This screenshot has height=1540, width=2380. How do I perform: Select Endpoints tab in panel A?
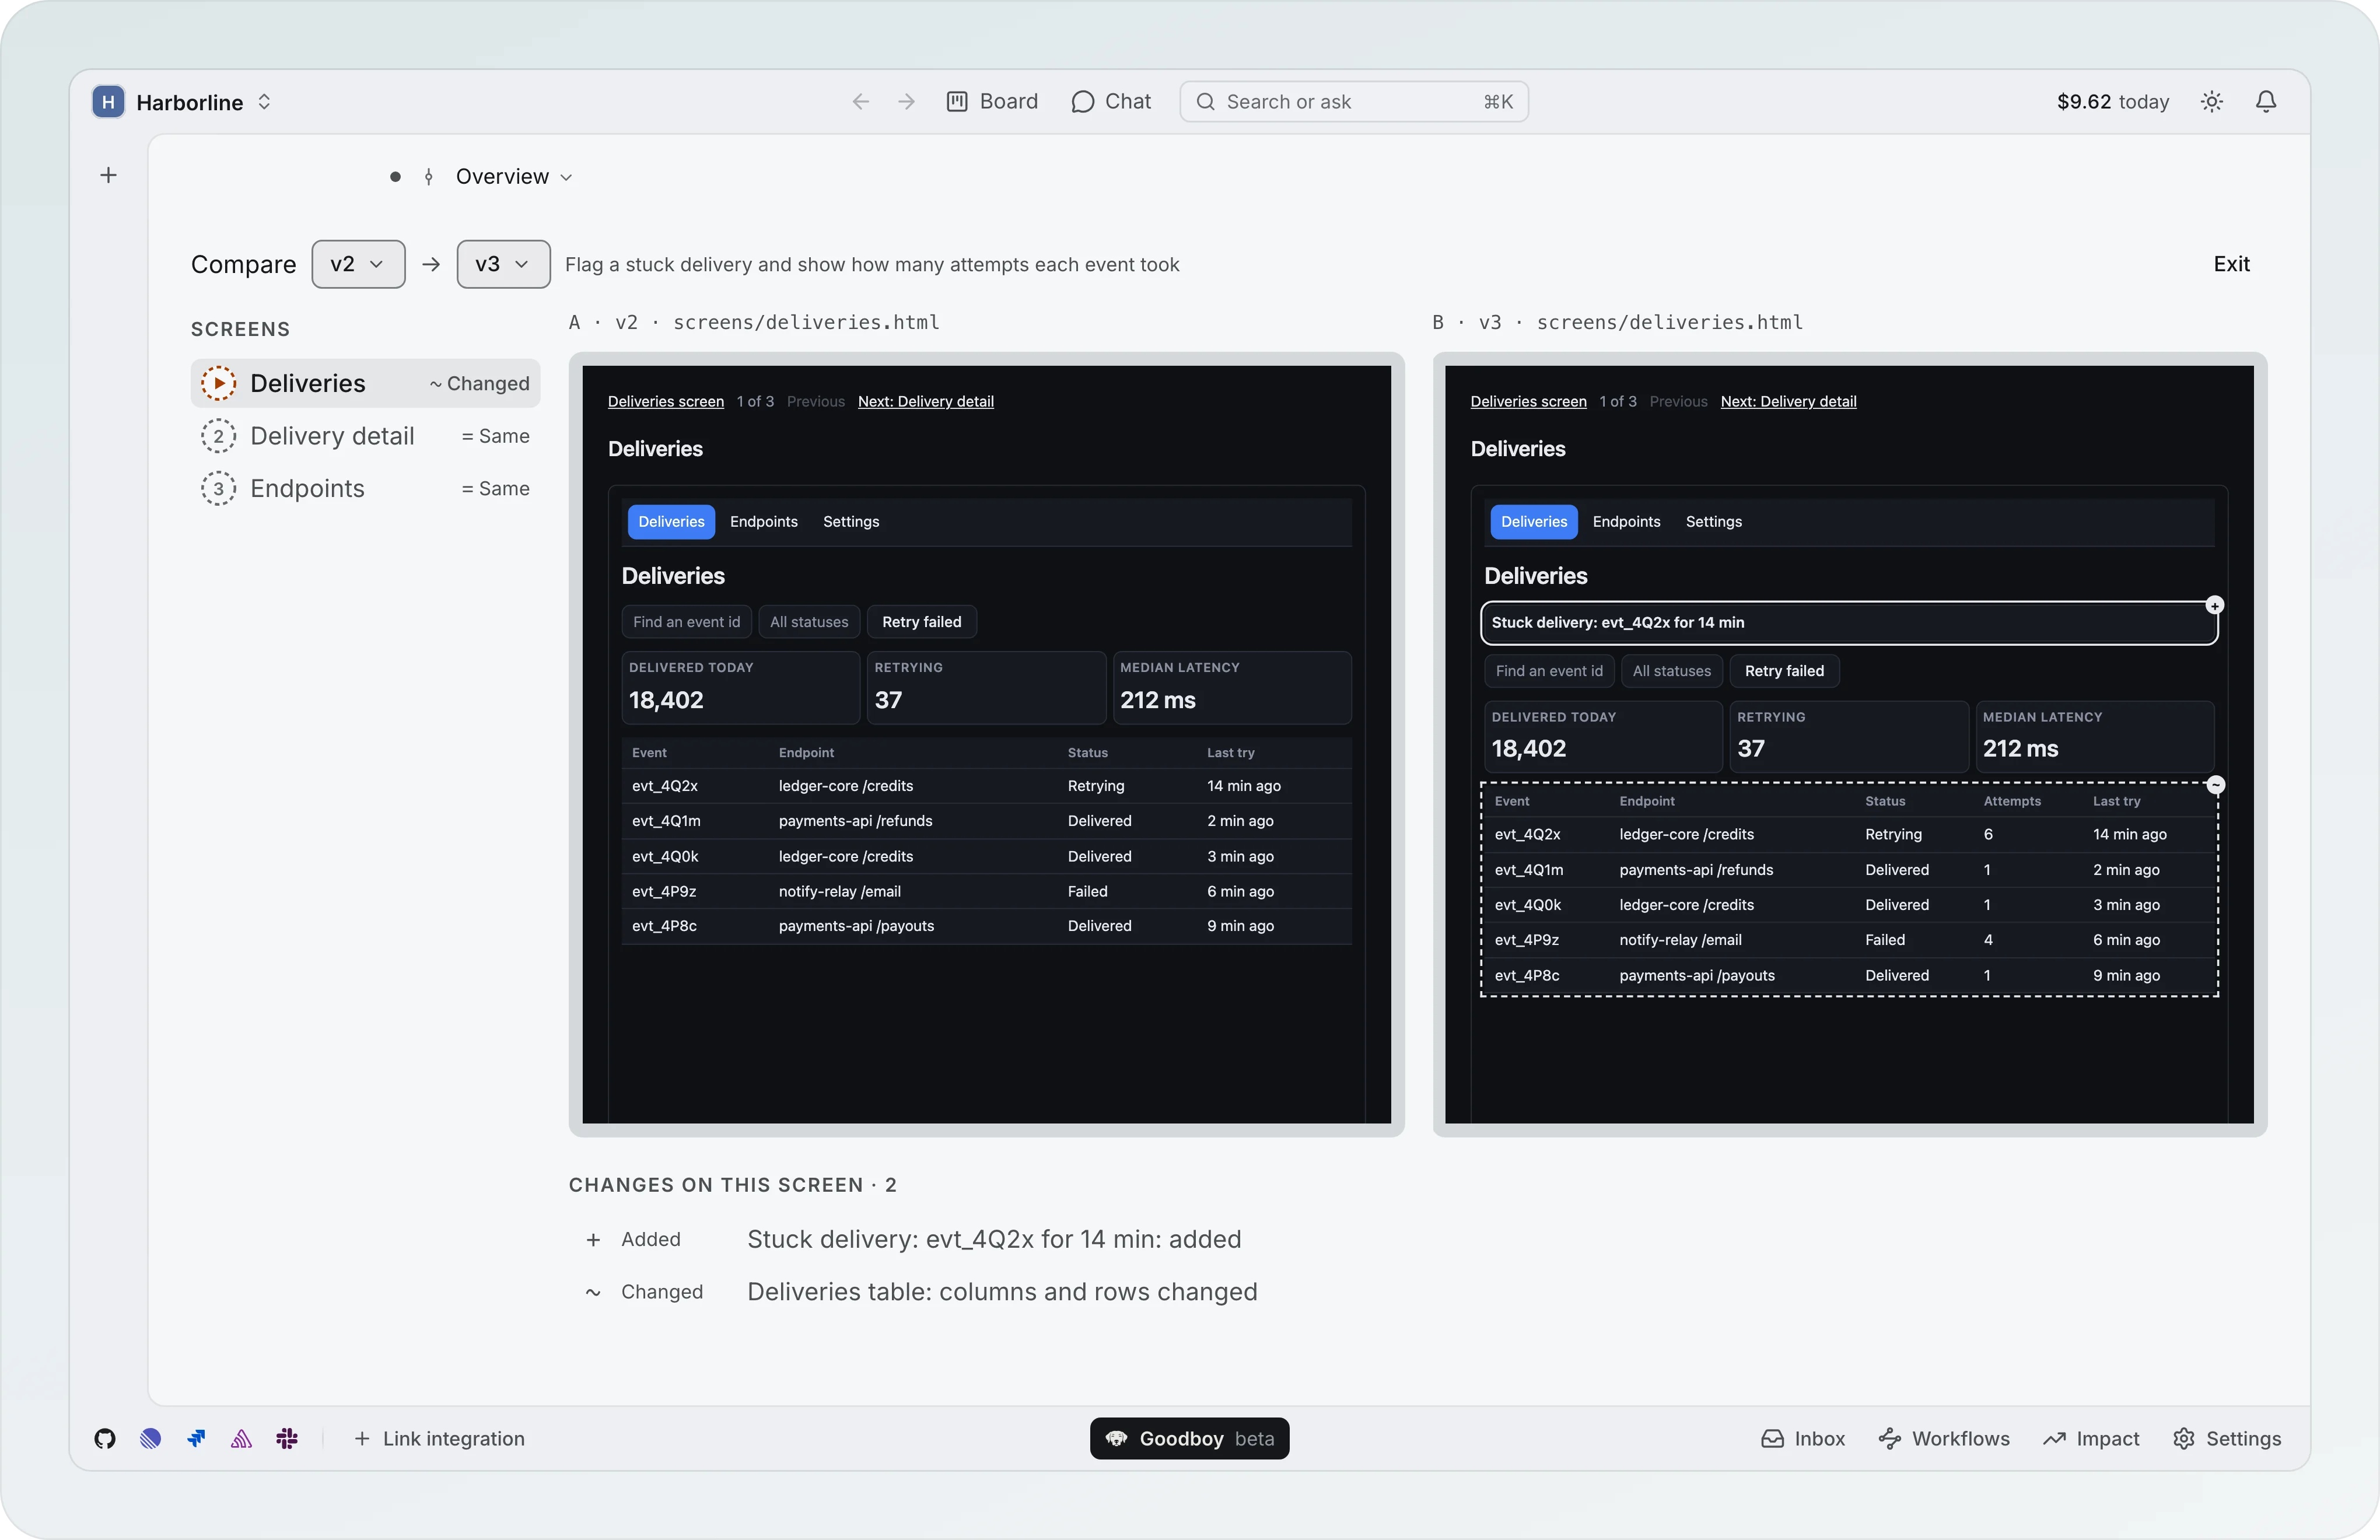tap(764, 522)
